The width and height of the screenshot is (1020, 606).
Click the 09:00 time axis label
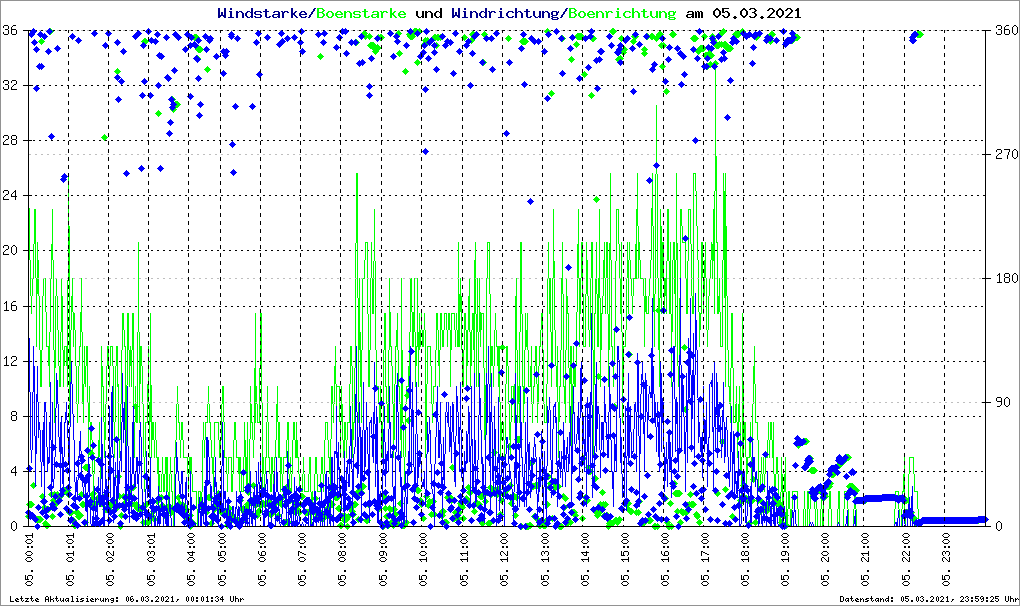(384, 563)
